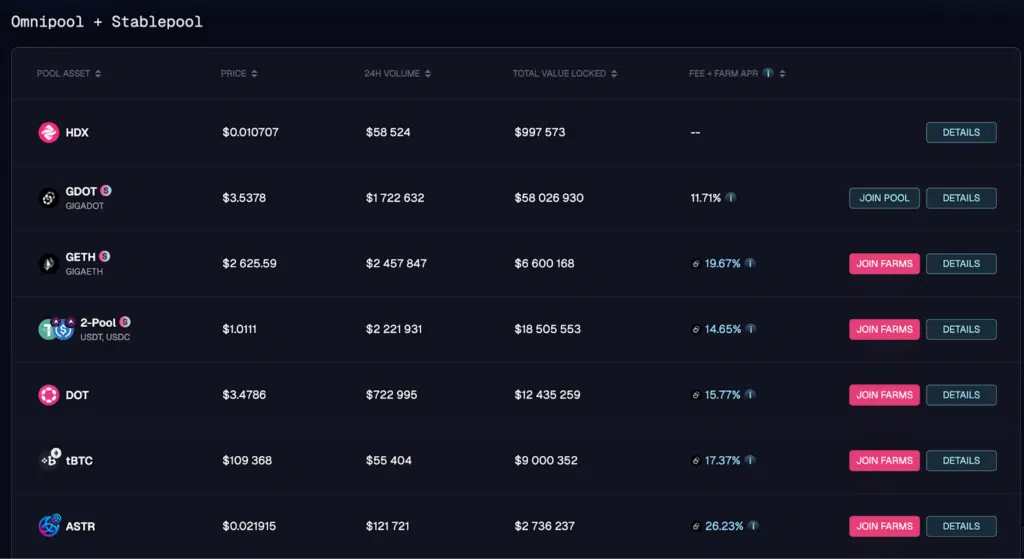Image resolution: width=1024 pixels, height=559 pixels.
Task: Click the 19.67% APR value for GETH
Action: pos(722,264)
